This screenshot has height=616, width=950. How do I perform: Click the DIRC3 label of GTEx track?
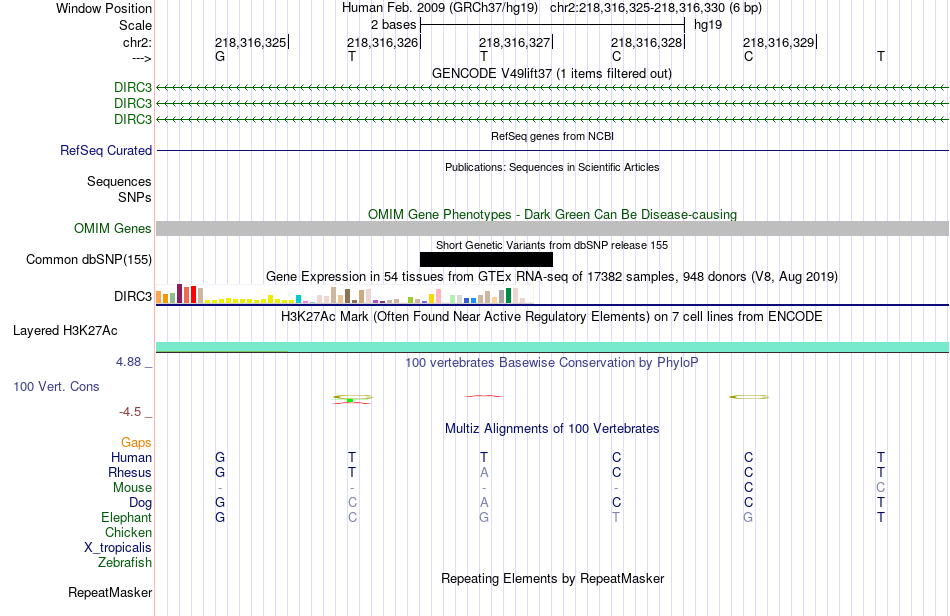pos(133,296)
